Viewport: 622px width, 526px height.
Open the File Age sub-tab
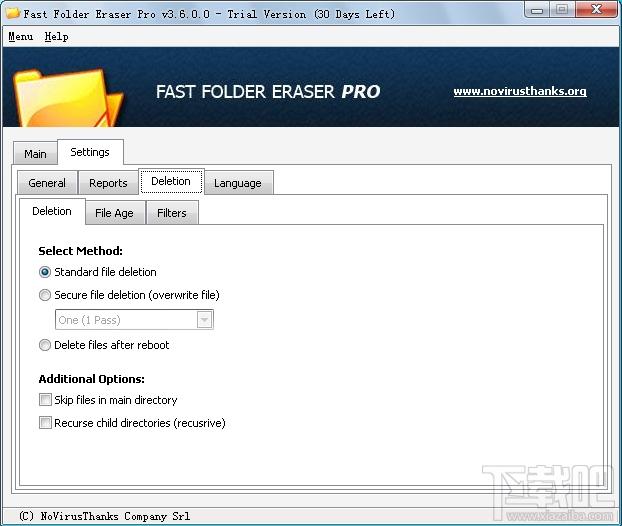114,213
